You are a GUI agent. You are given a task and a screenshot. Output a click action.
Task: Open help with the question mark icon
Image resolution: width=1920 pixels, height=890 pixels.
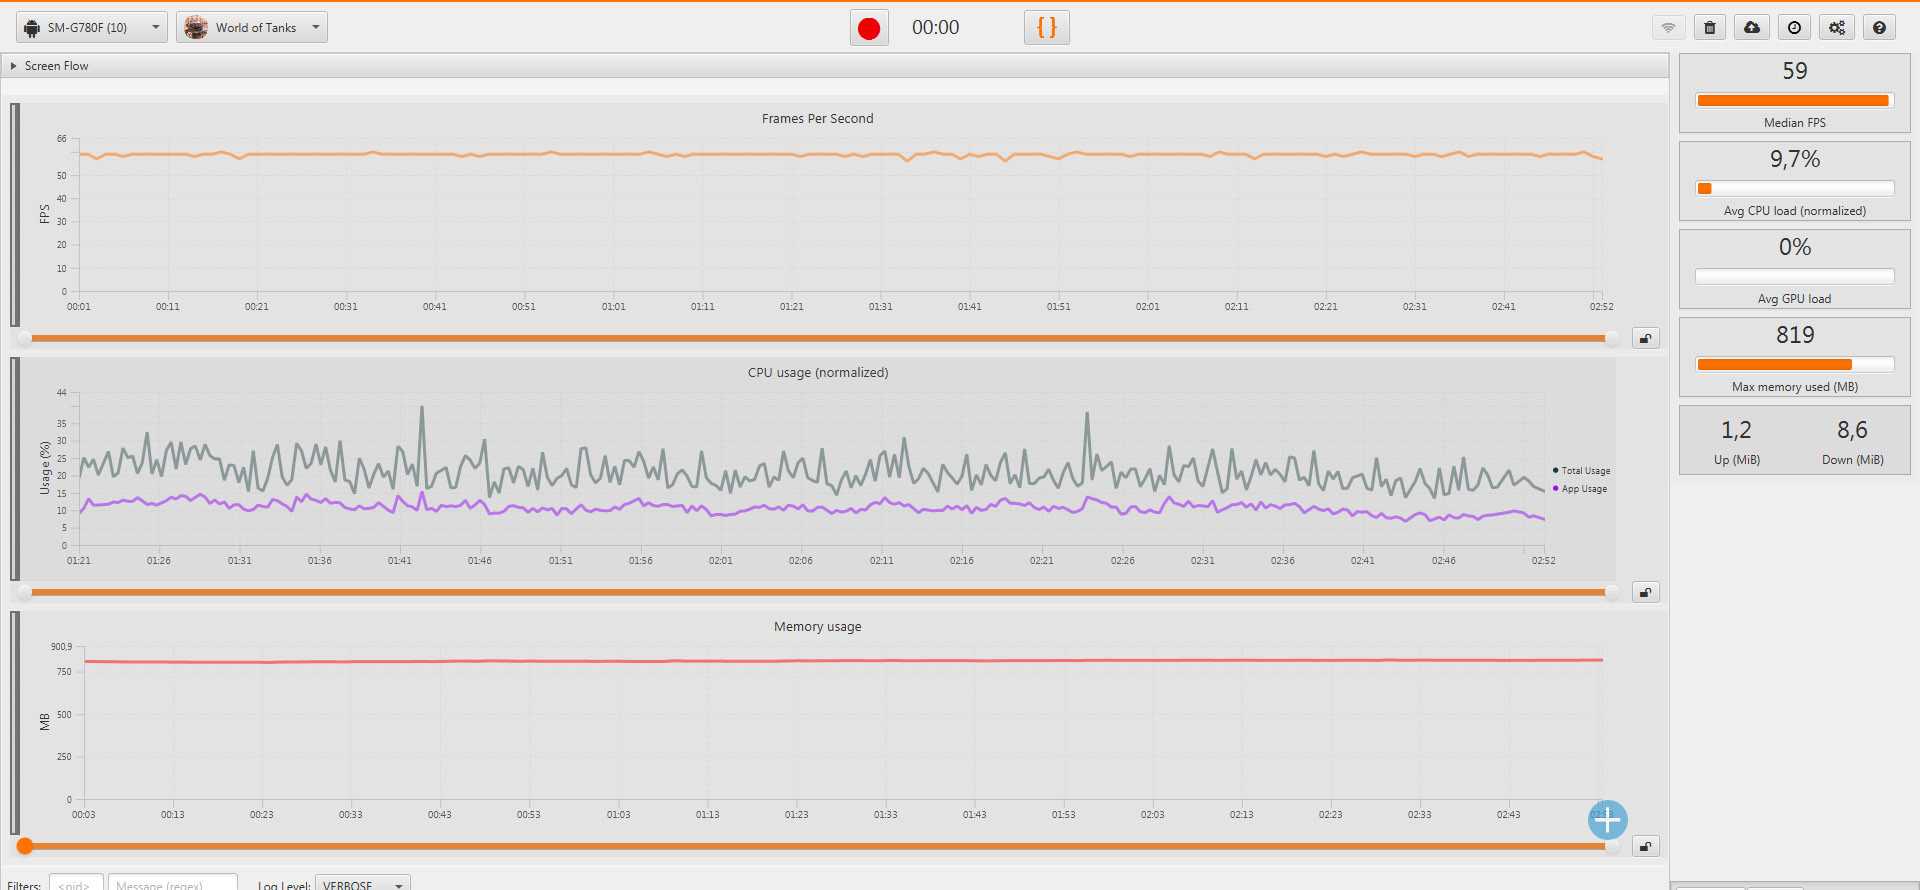(x=1879, y=28)
